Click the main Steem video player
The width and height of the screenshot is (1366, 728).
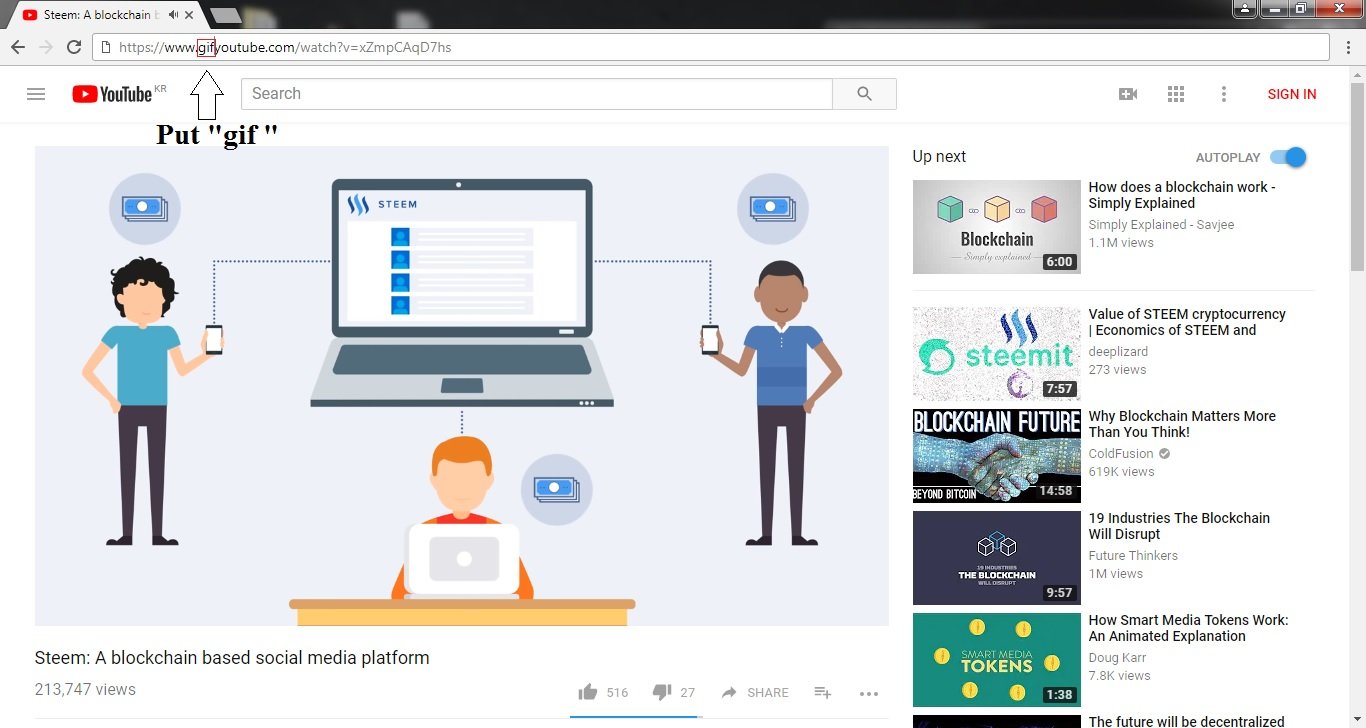[x=462, y=386]
